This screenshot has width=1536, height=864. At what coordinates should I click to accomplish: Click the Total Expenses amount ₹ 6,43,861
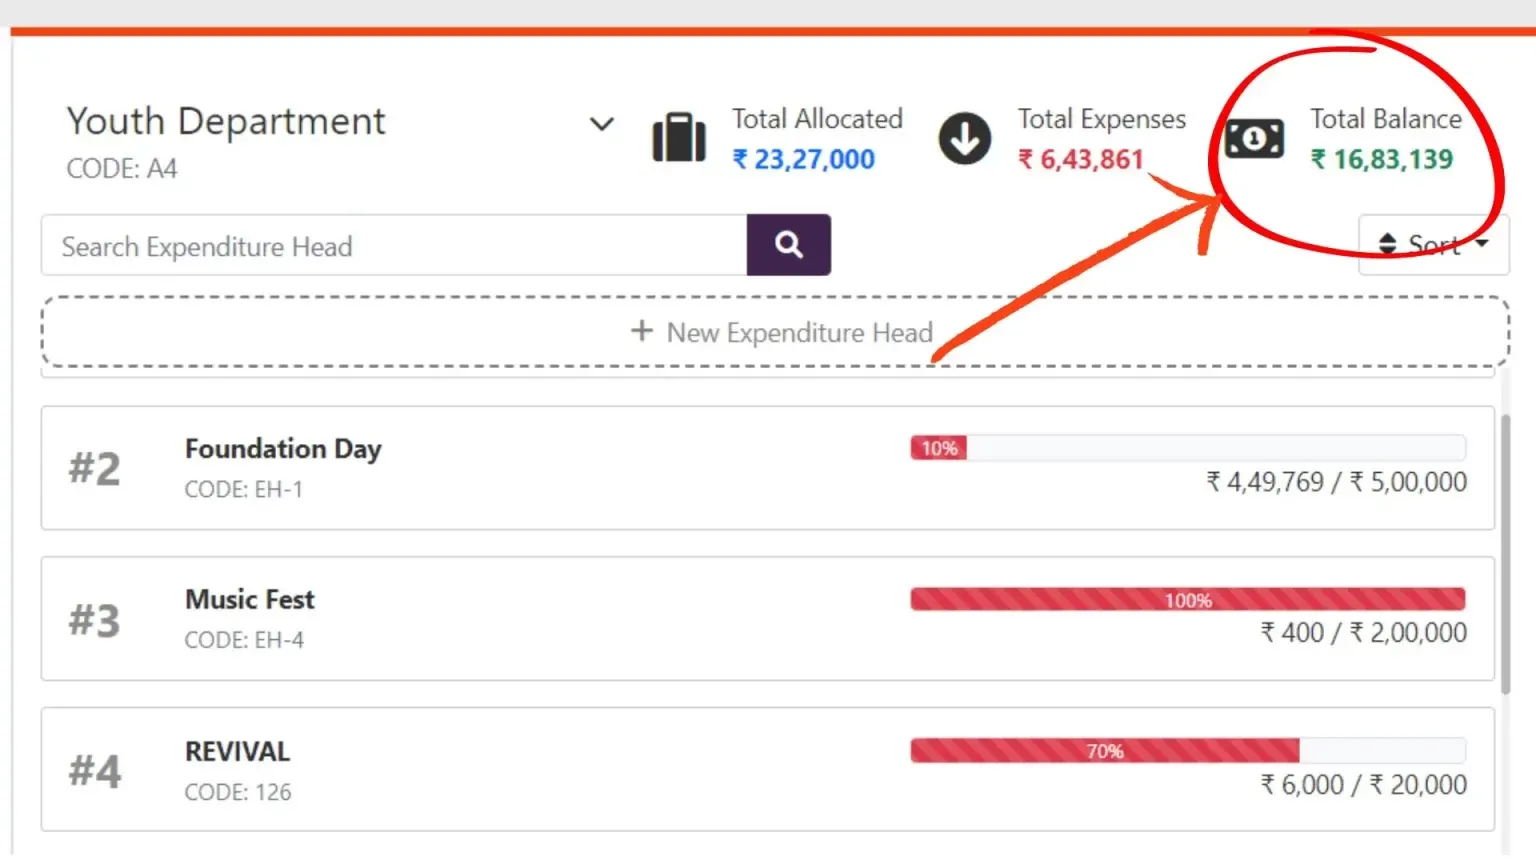pos(1080,159)
